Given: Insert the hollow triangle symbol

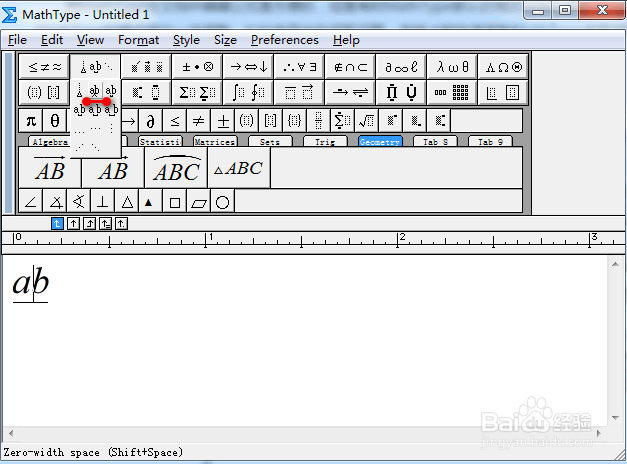Looking at the screenshot, I should pyautogui.click(x=127, y=201).
